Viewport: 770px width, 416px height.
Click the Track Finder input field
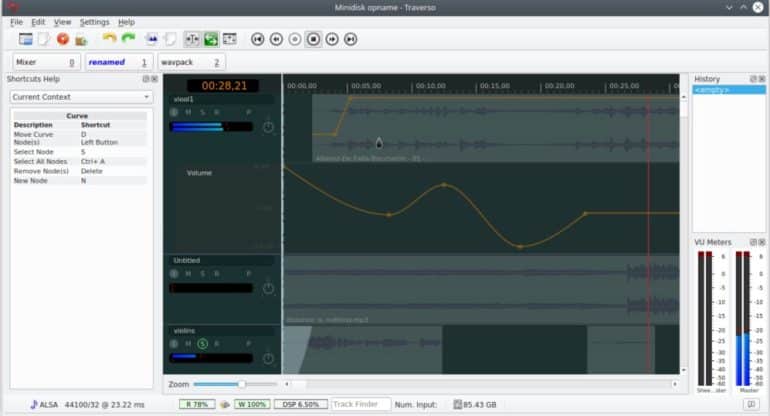360,404
